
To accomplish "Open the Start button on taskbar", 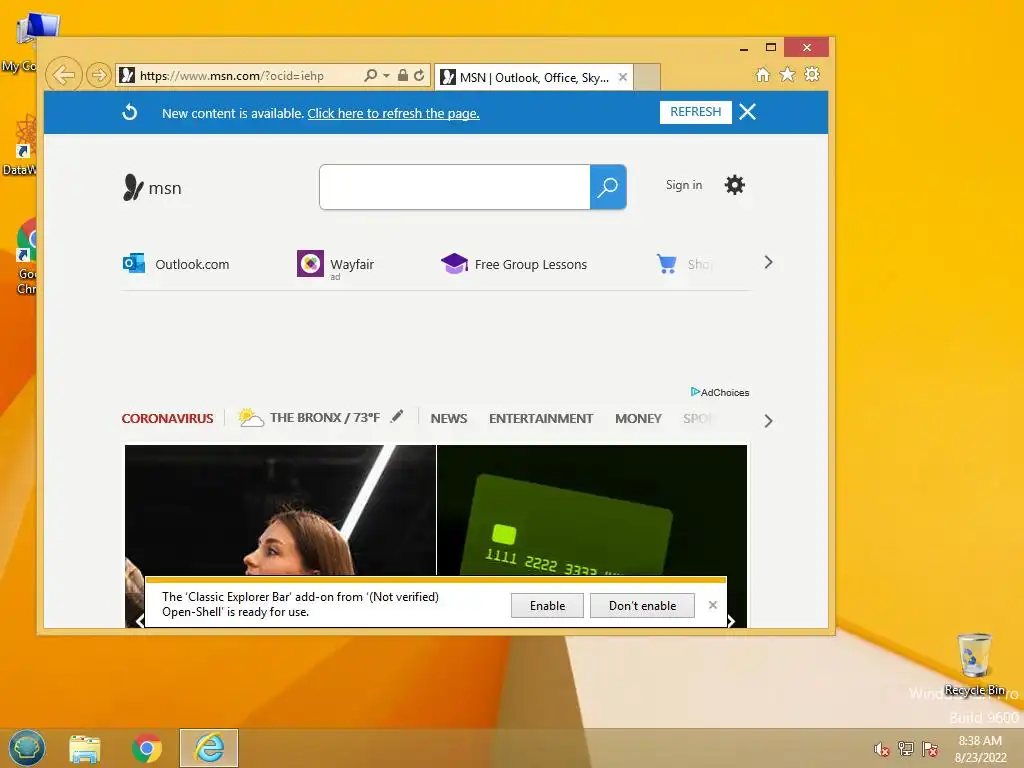I will click(x=27, y=748).
